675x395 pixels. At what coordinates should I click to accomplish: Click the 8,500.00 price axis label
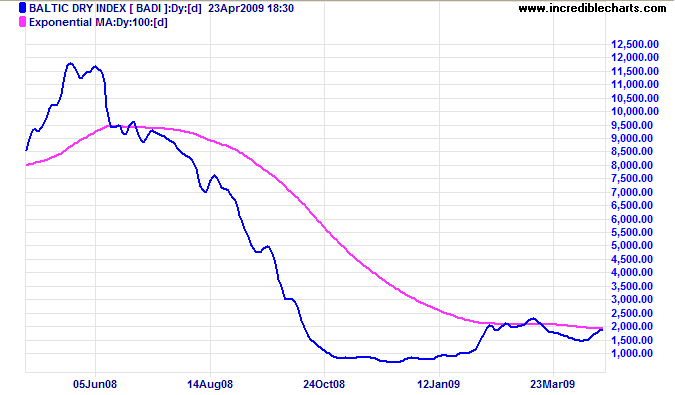pos(632,151)
